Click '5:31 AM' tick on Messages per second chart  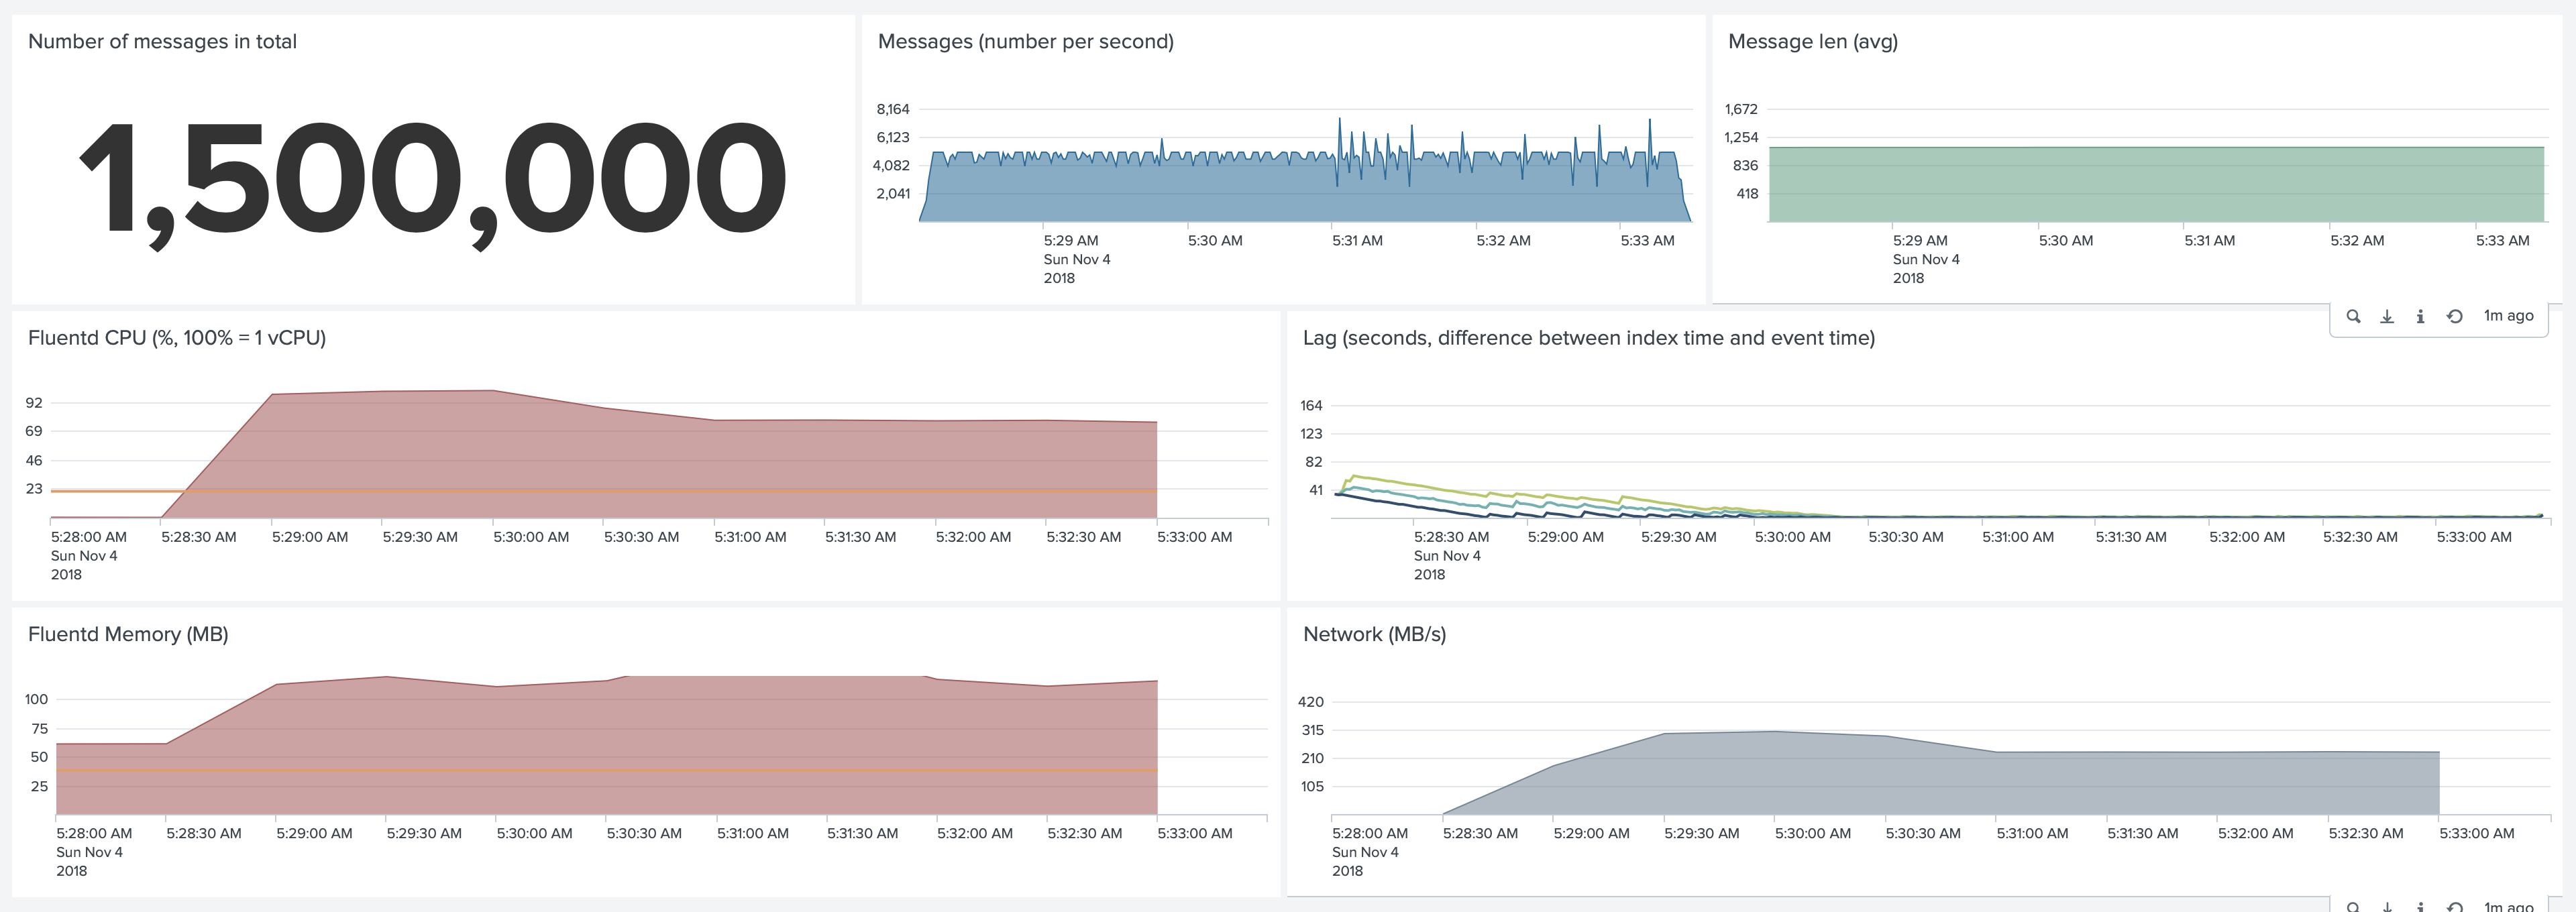pyautogui.click(x=1357, y=240)
